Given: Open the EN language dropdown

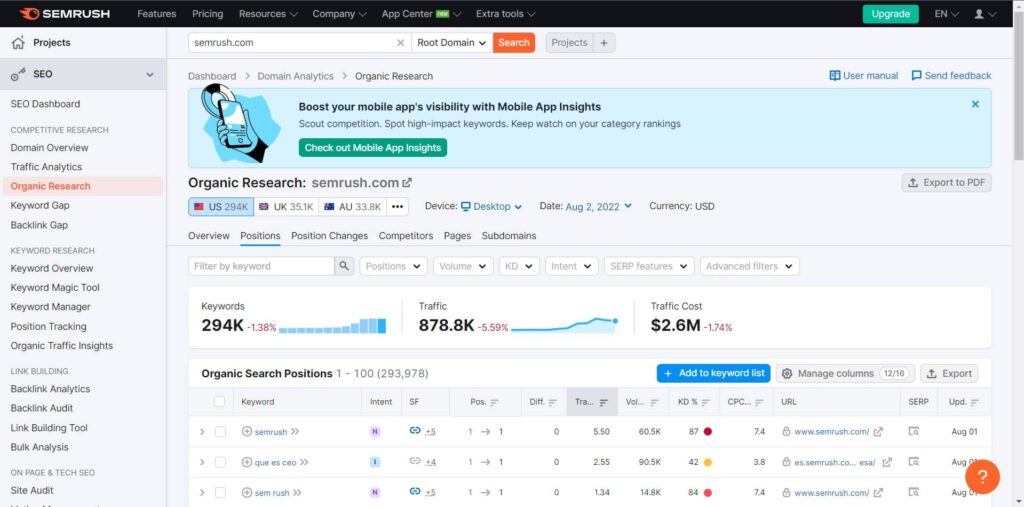Looking at the screenshot, I should coord(946,14).
